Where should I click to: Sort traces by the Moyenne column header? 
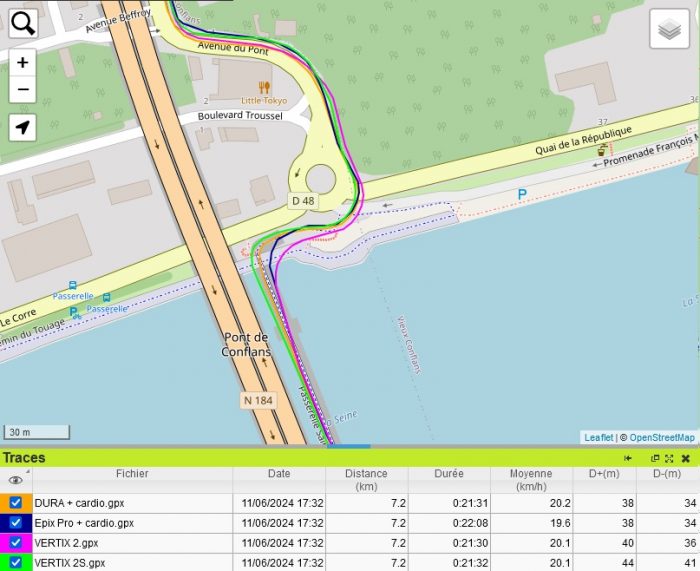coord(531,480)
